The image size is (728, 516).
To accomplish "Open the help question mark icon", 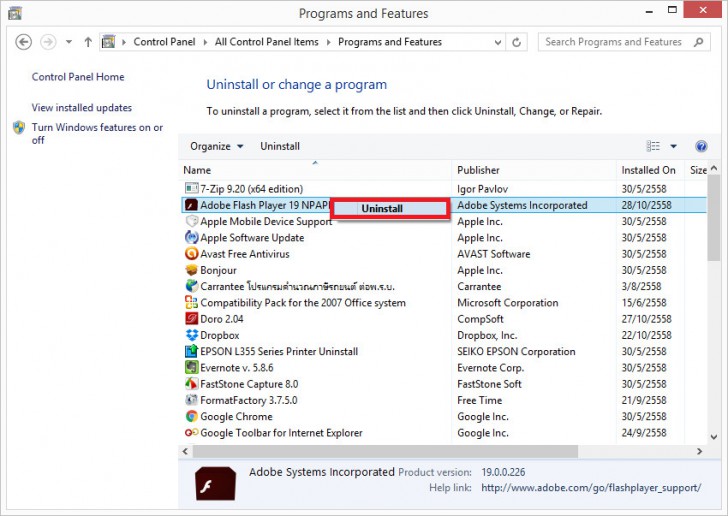I will [x=701, y=146].
